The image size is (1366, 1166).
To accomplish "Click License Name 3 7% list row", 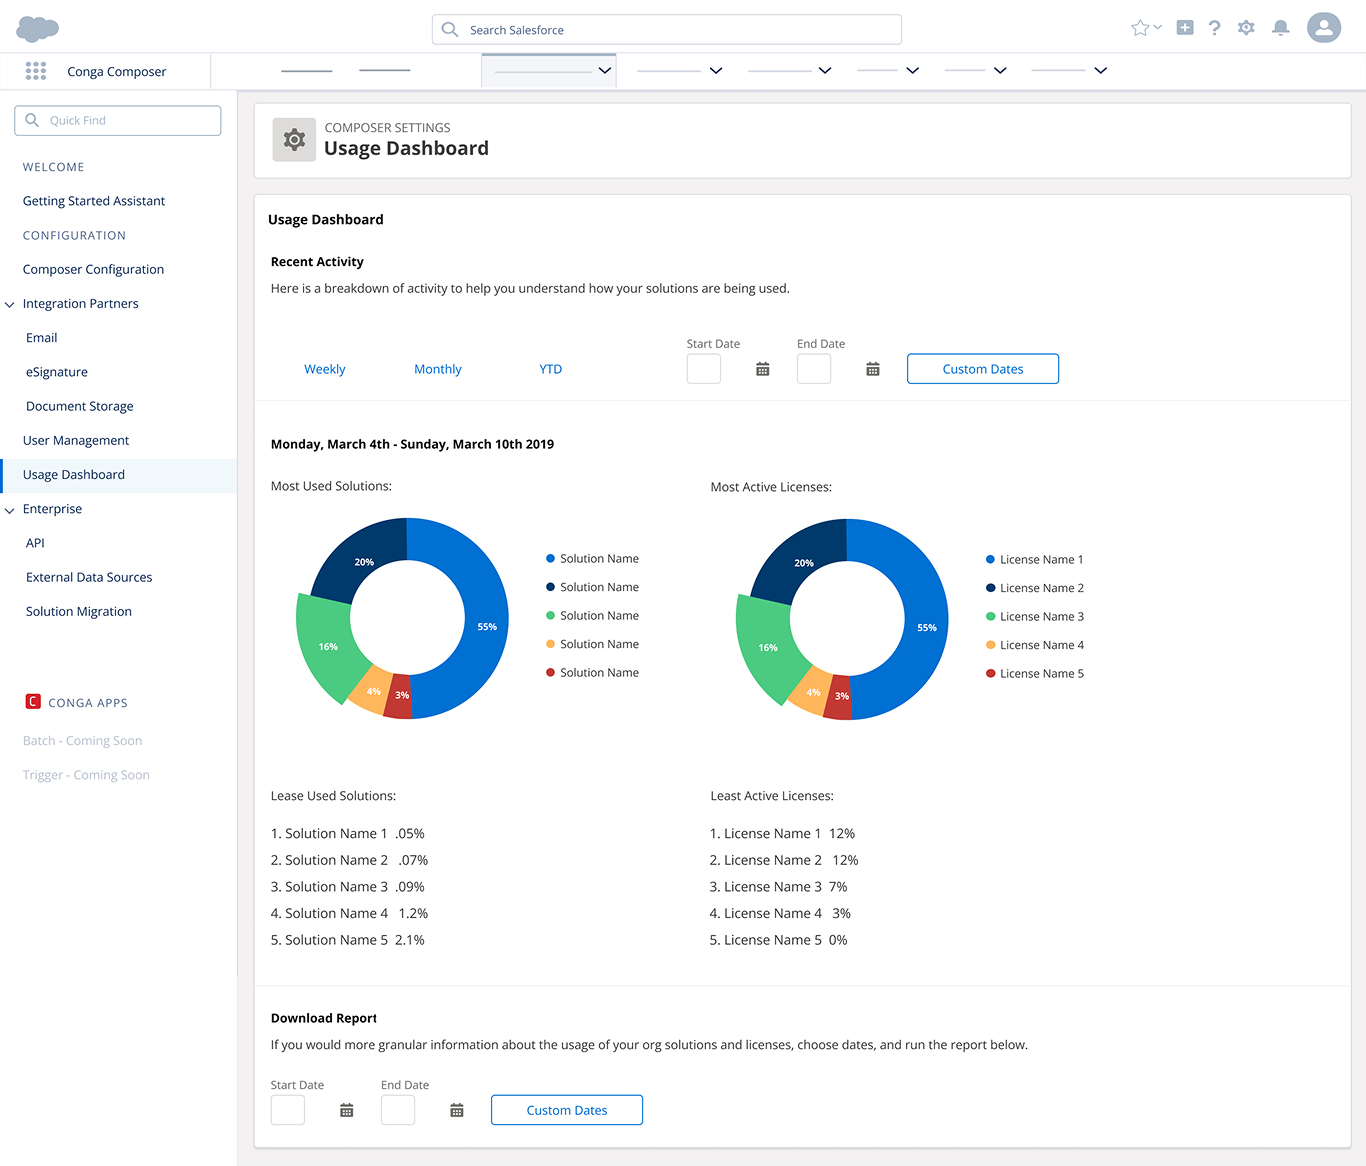I will point(779,887).
